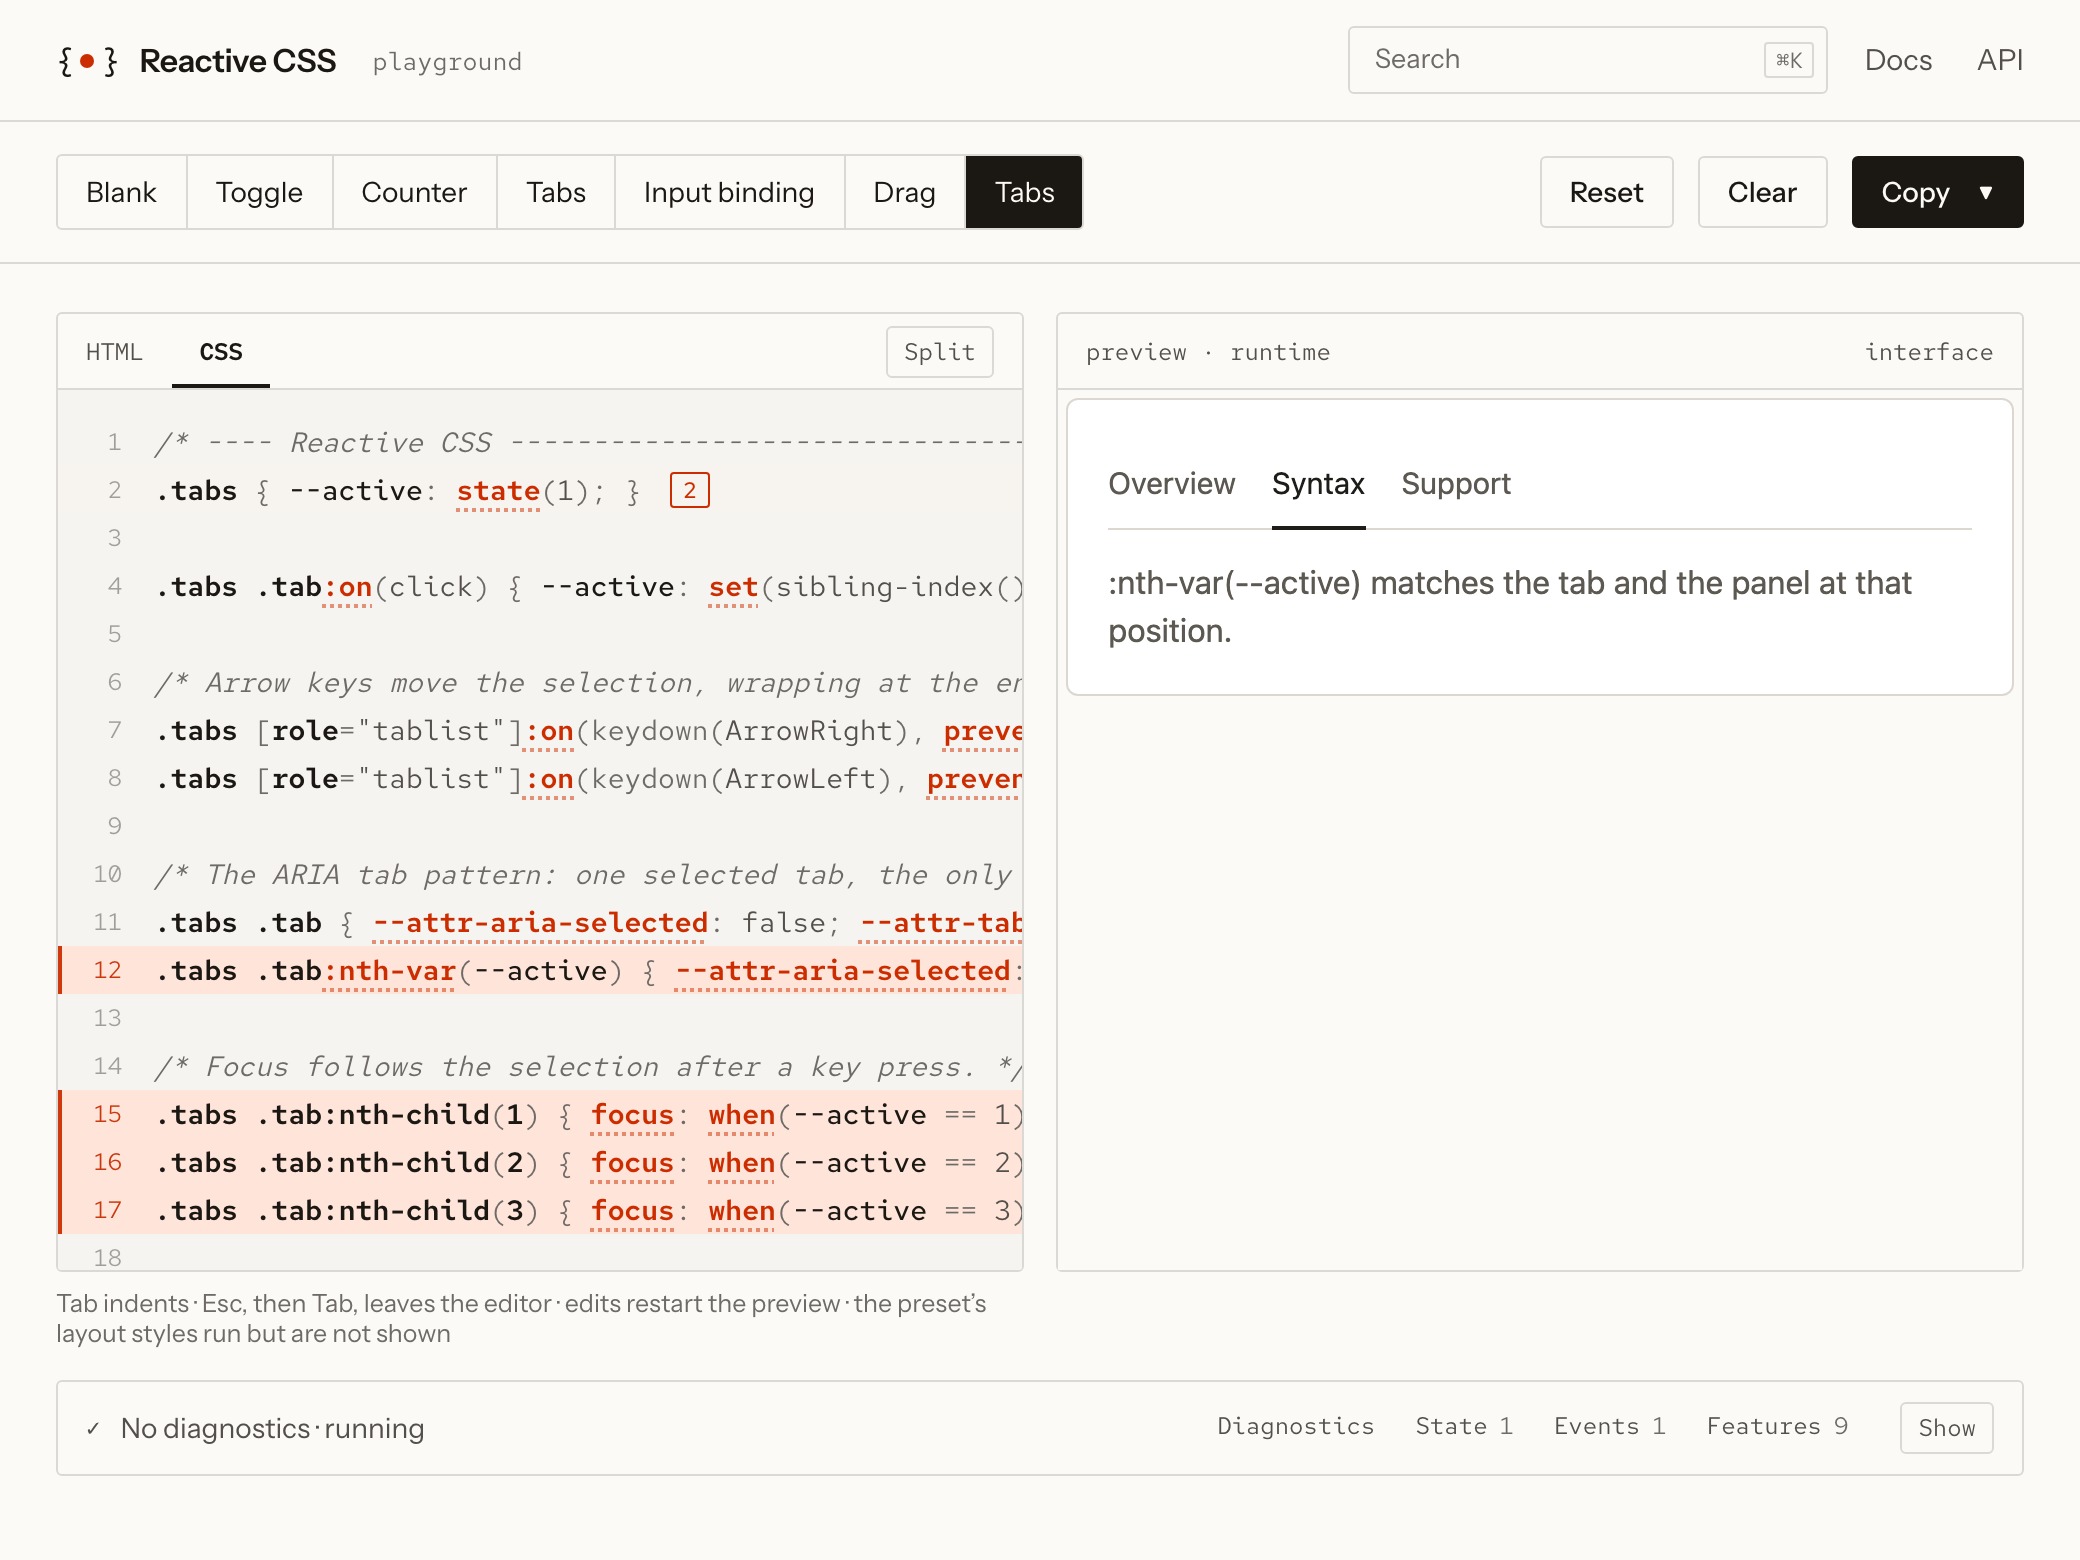Viewport: 2080px width, 1560px height.
Task: Select the State 1 footer item
Action: tap(1464, 1427)
